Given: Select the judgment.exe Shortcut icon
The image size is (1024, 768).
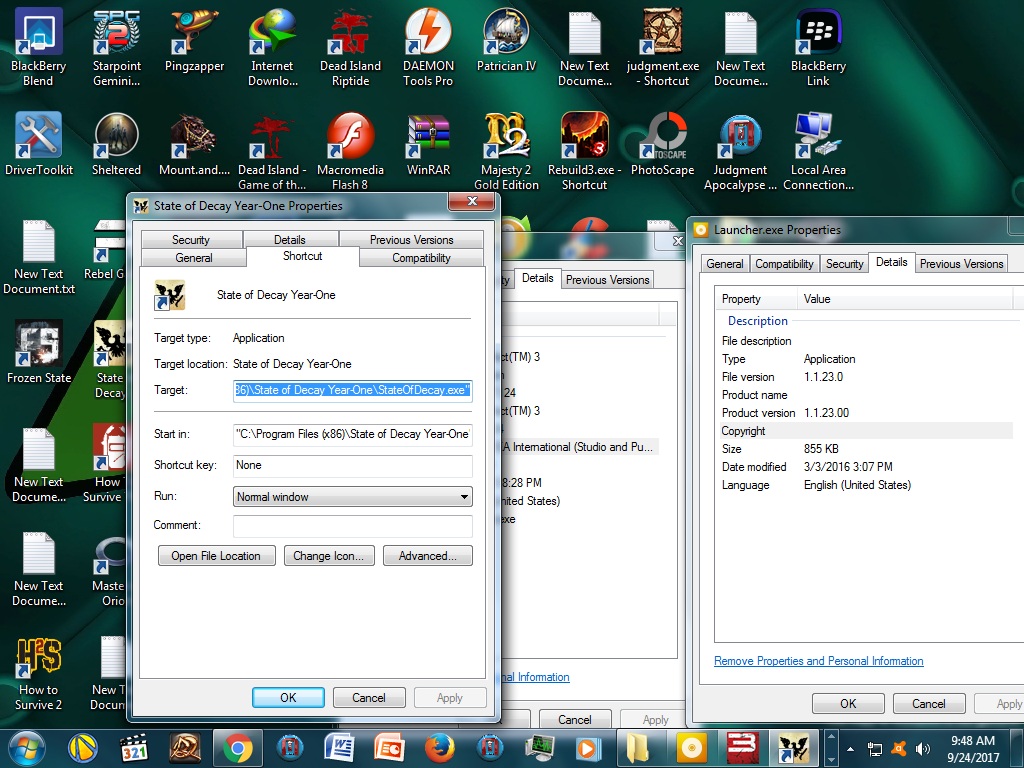Looking at the screenshot, I should (x=662, y=48).
